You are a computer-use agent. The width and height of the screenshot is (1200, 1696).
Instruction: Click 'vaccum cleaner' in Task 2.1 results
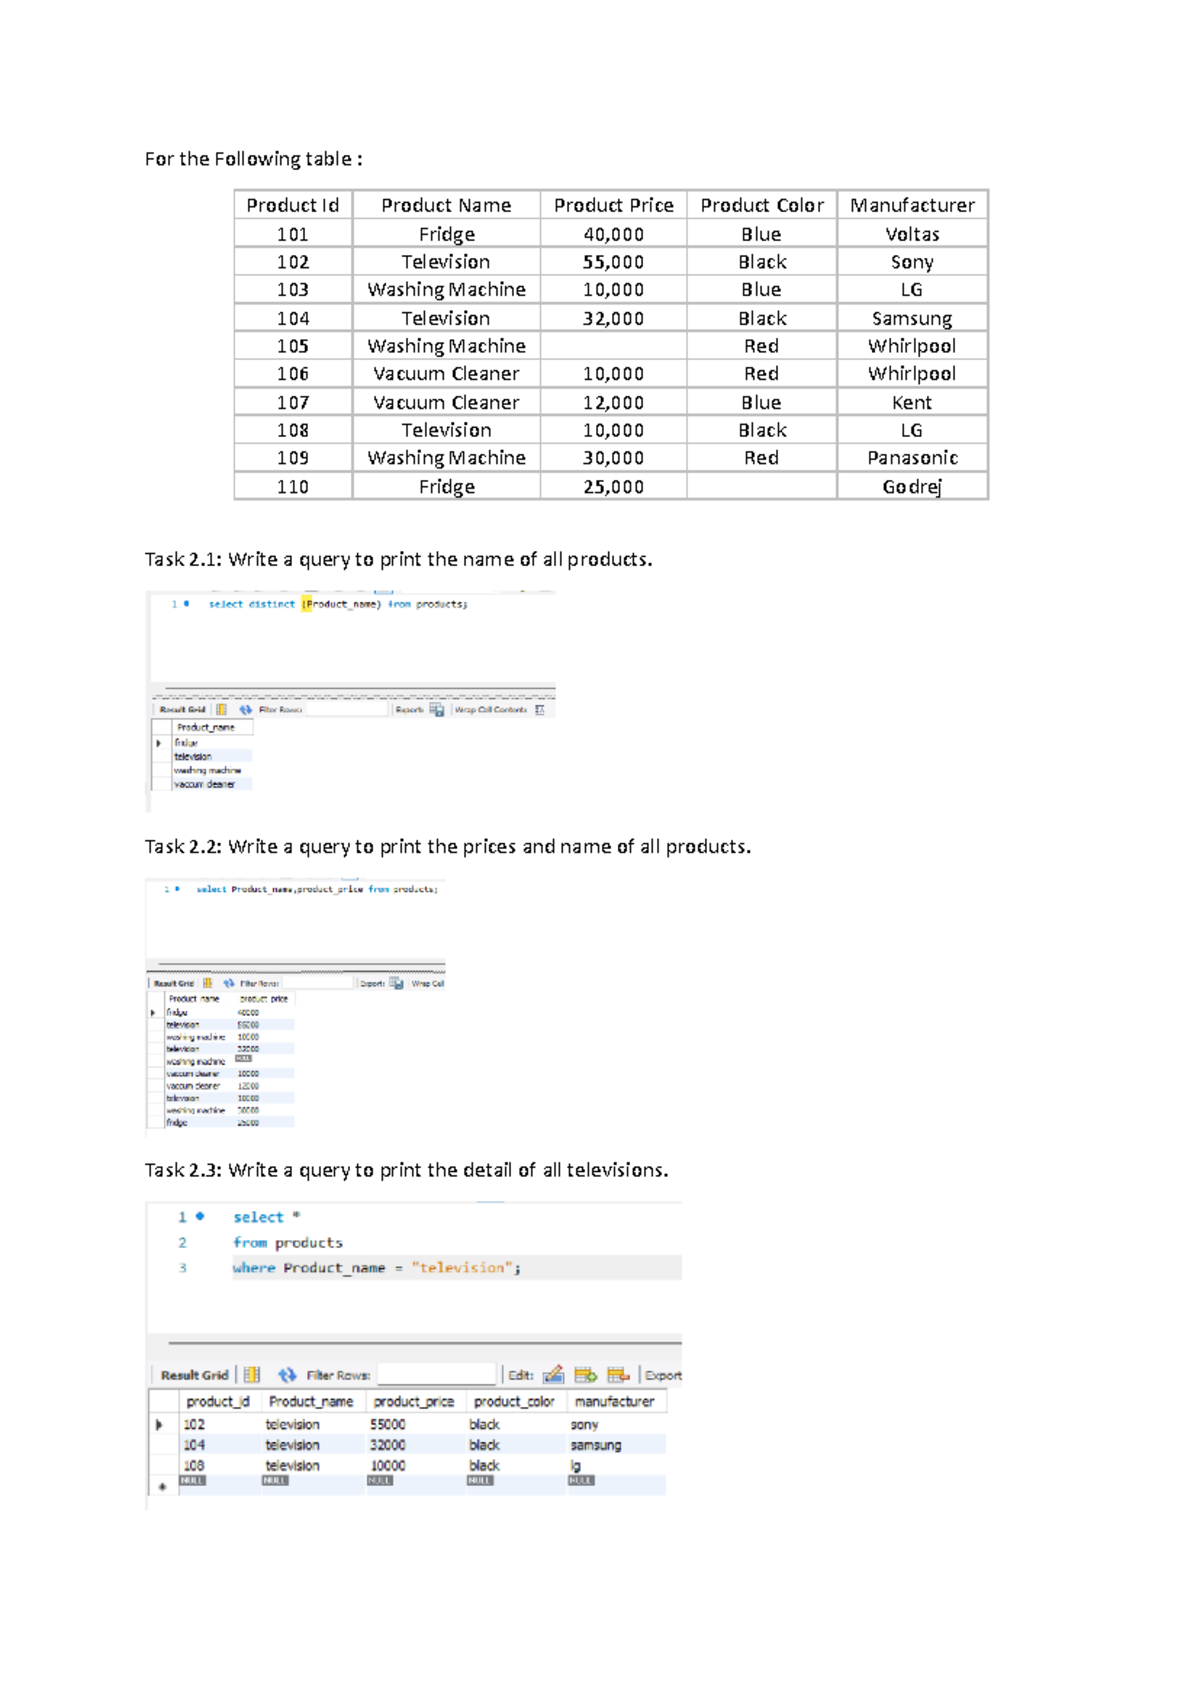[205, 785]
